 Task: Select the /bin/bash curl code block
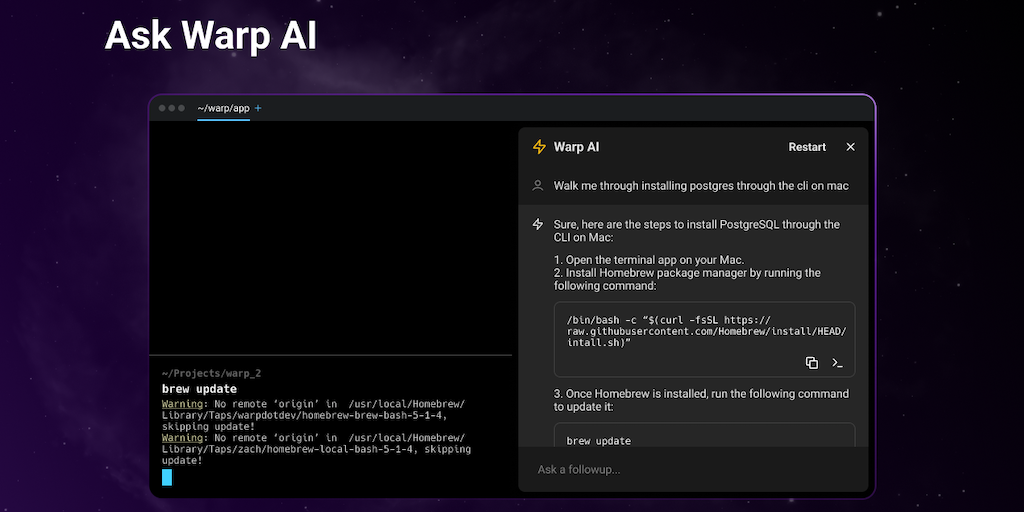(x=700, y=331)
